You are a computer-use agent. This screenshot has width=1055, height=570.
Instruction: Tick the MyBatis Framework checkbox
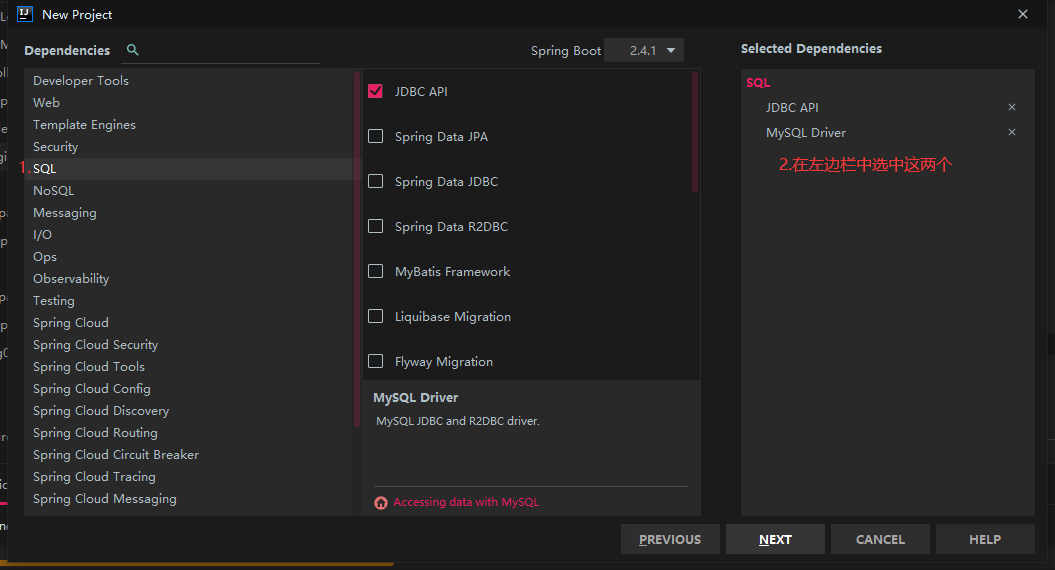(x=376, y=271)
